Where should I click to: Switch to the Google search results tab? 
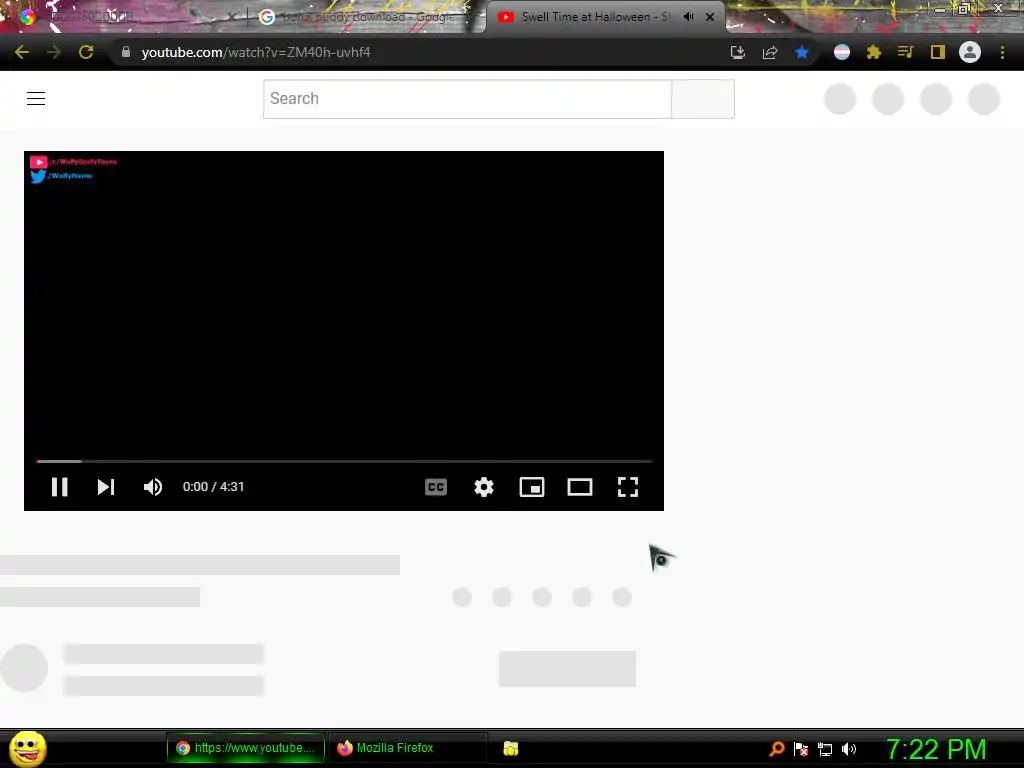tap(366, 17)
